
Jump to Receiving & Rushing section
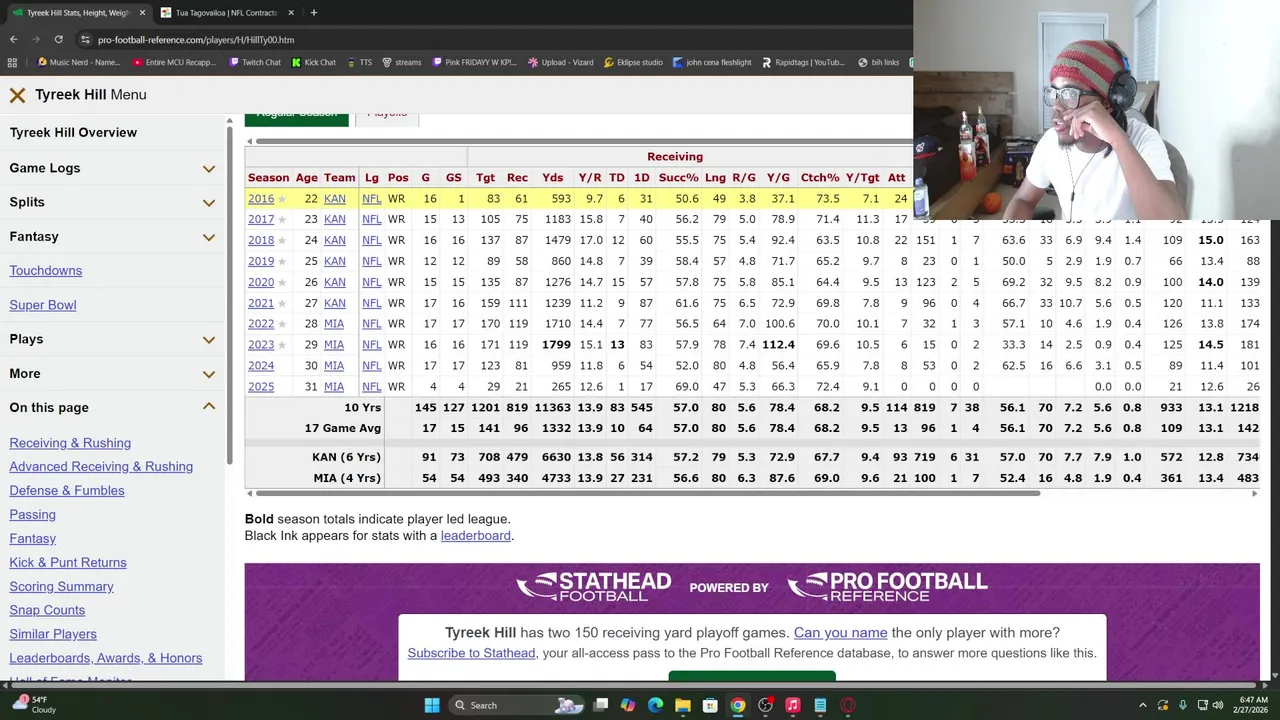[70, 443]
